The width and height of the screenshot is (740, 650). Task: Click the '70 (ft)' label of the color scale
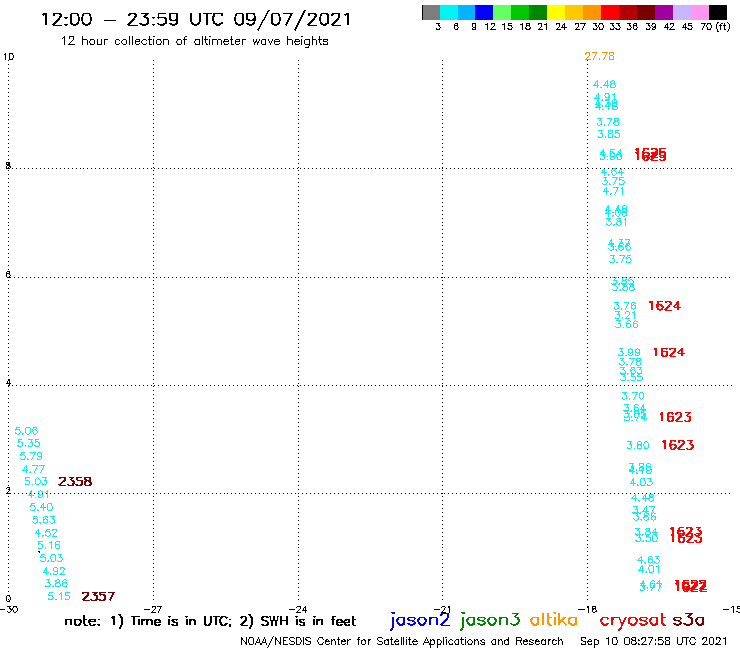pos(715,26)
